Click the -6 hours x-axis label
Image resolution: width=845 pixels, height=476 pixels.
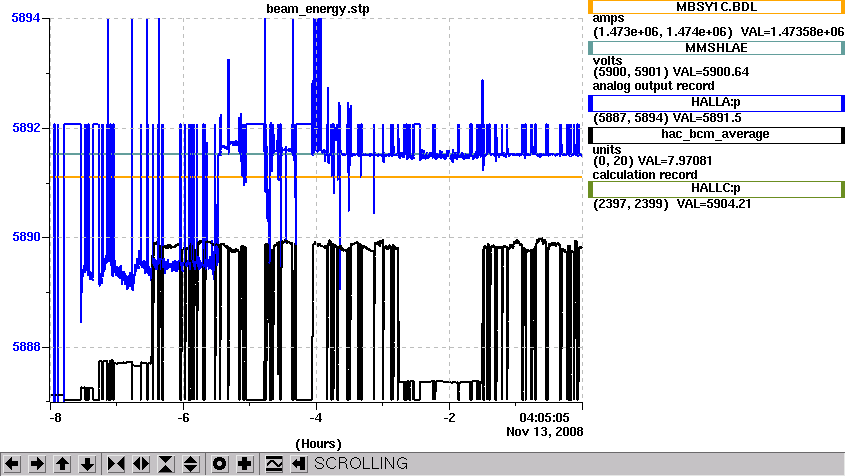[183, 418]
